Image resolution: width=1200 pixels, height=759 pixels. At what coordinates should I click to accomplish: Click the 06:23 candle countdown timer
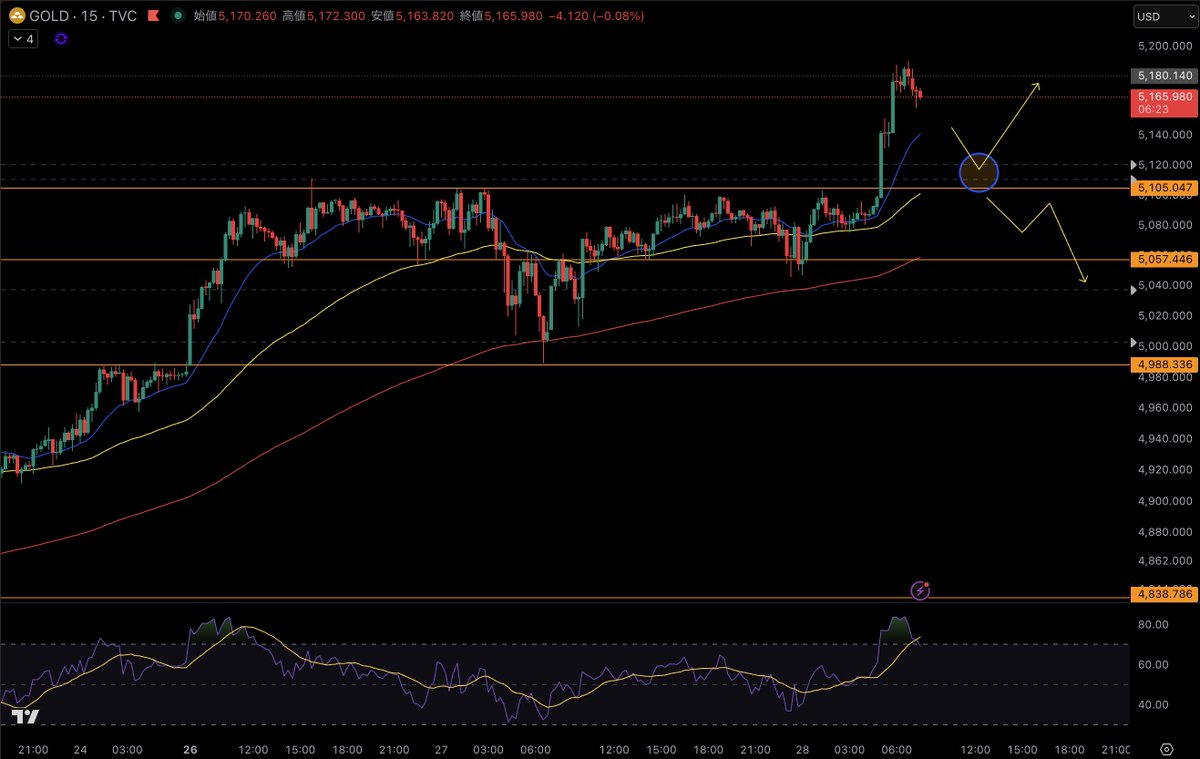coord(1152,109)
